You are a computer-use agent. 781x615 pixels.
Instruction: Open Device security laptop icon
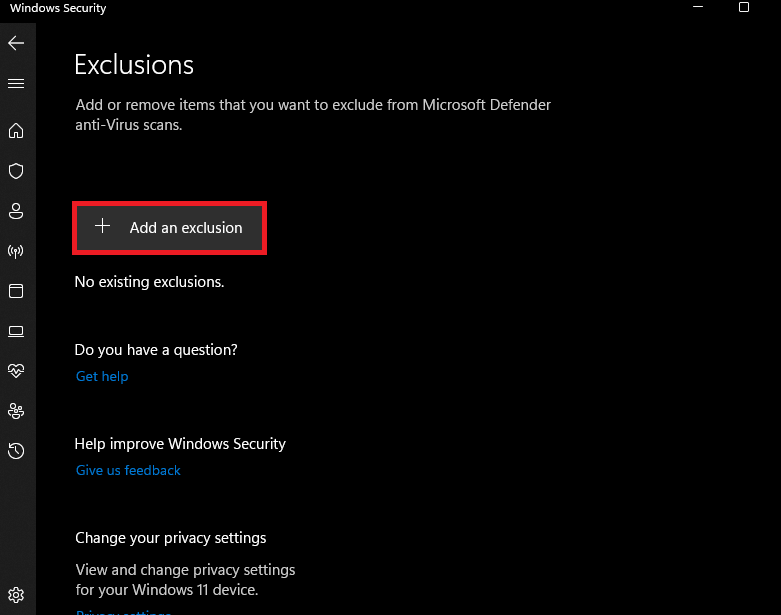point(16,331)
